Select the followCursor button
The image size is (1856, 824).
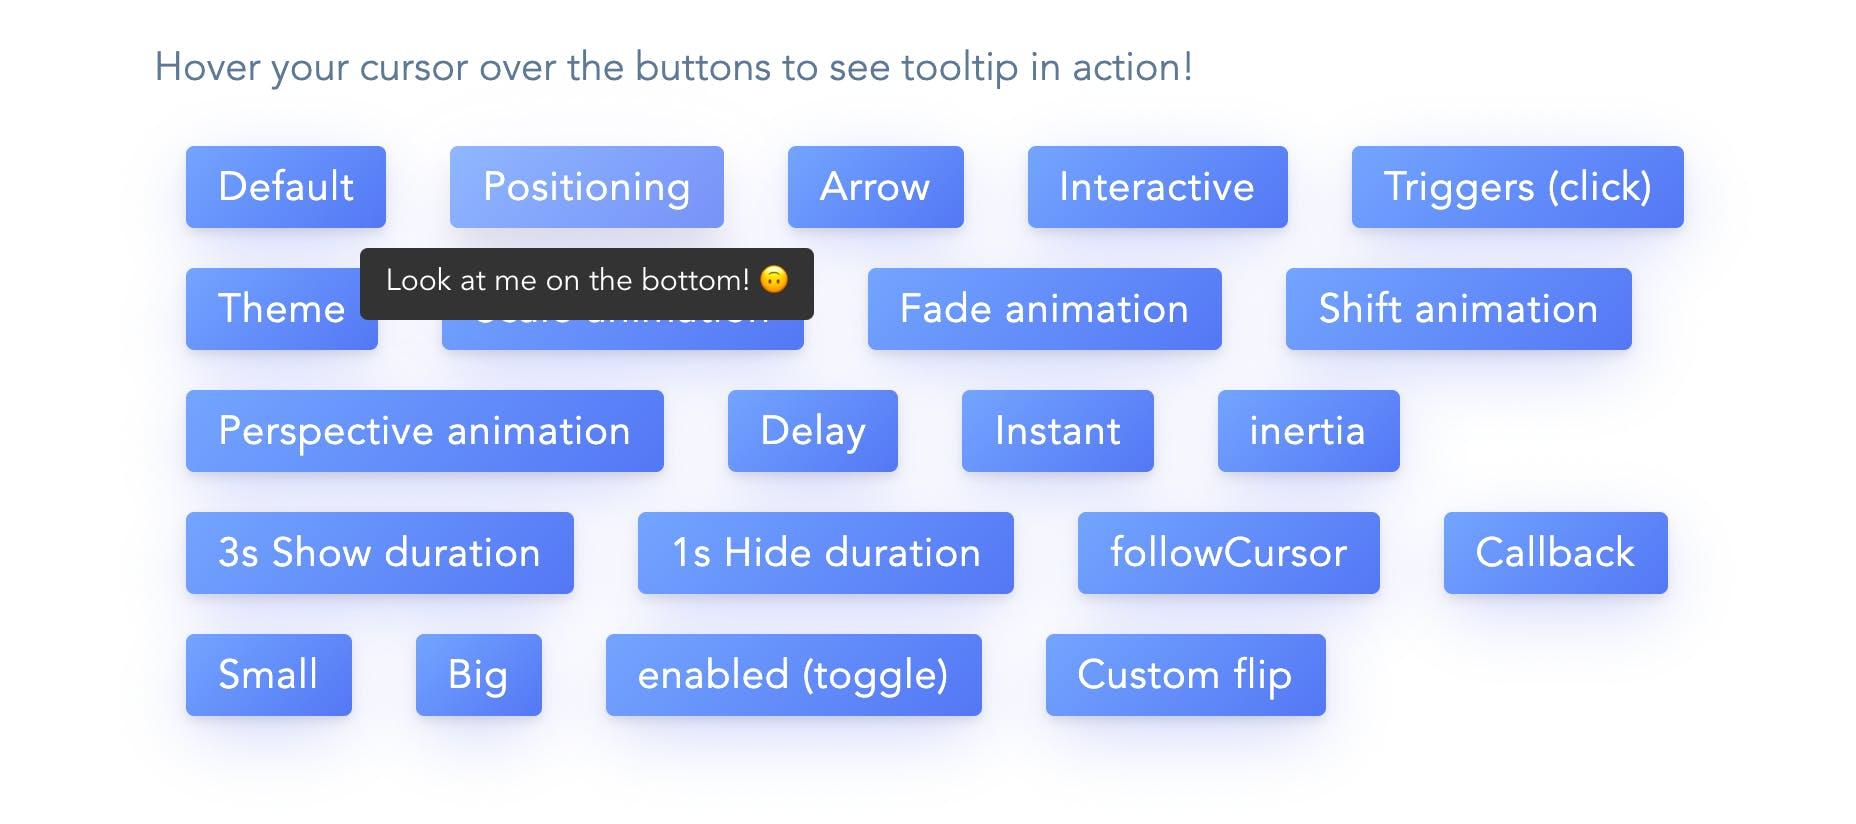[1228, 553]
